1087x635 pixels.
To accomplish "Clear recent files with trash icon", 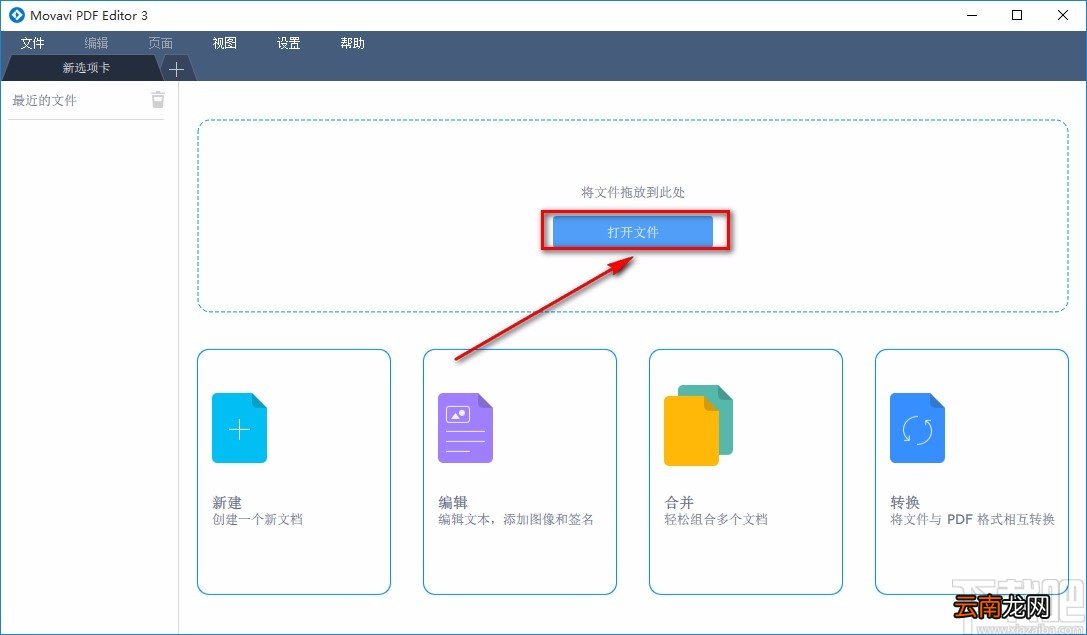I will tap(158, 100).
